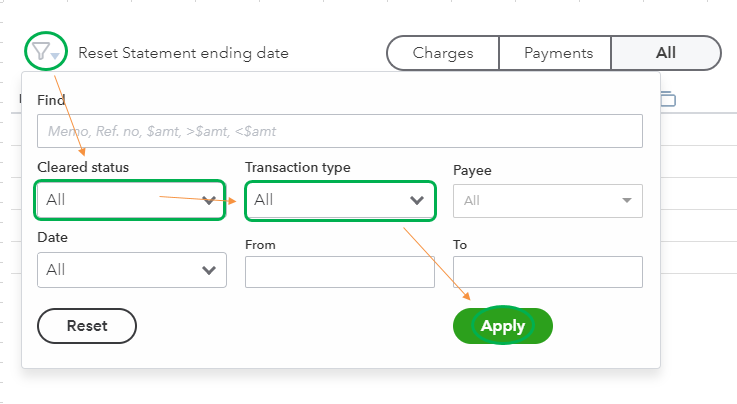737x404 pixels.
Task: Click the Reset button in filter panel
Action: pyautogui.click(x=87, y=325)
